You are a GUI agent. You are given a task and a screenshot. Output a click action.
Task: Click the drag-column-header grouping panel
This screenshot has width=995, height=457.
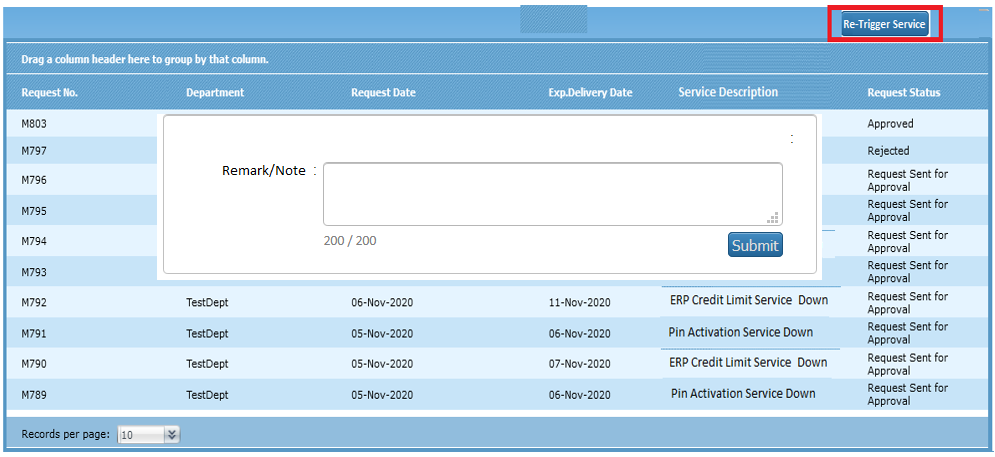pyautogui.click(x=145, y=60)
